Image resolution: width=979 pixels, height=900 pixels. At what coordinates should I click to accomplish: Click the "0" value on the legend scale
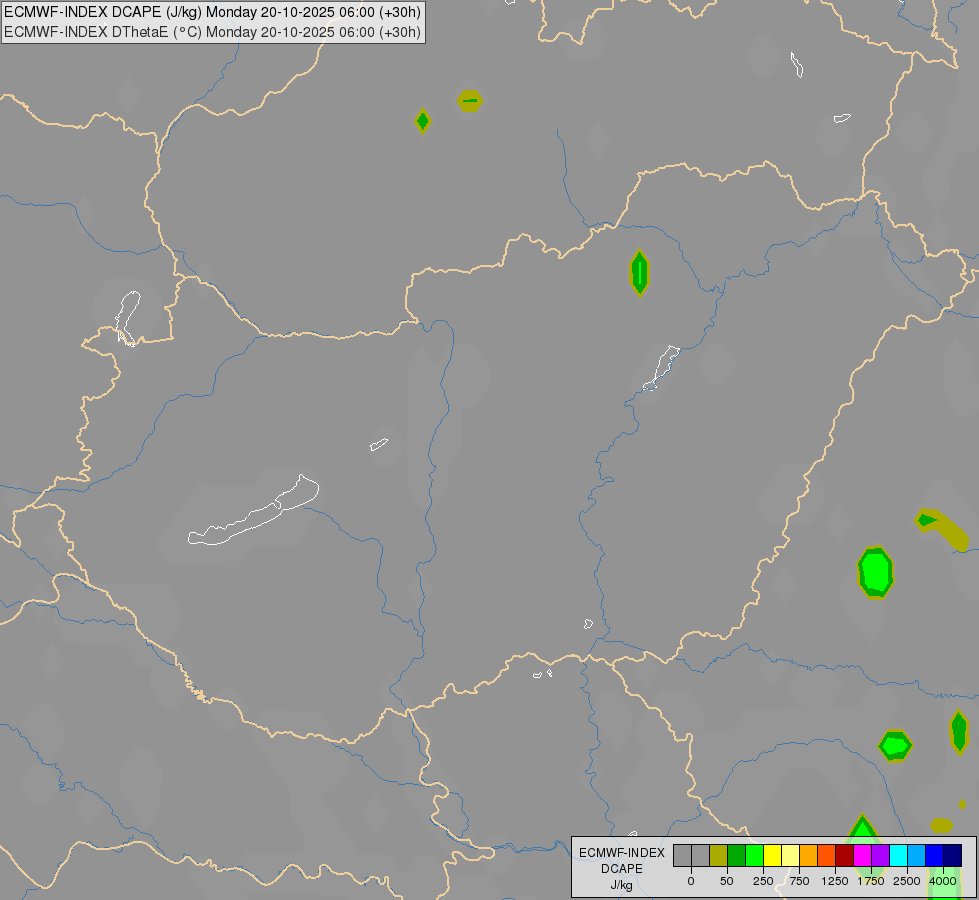point(691,881)
